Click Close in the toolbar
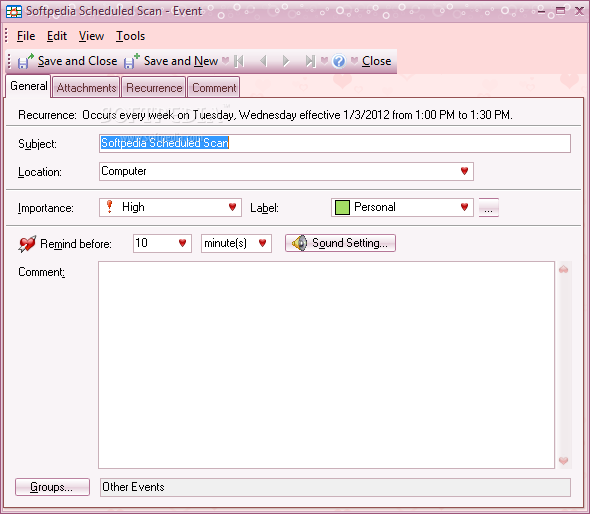The width and height of the screenshot is (590, 514). click(377, 61)
